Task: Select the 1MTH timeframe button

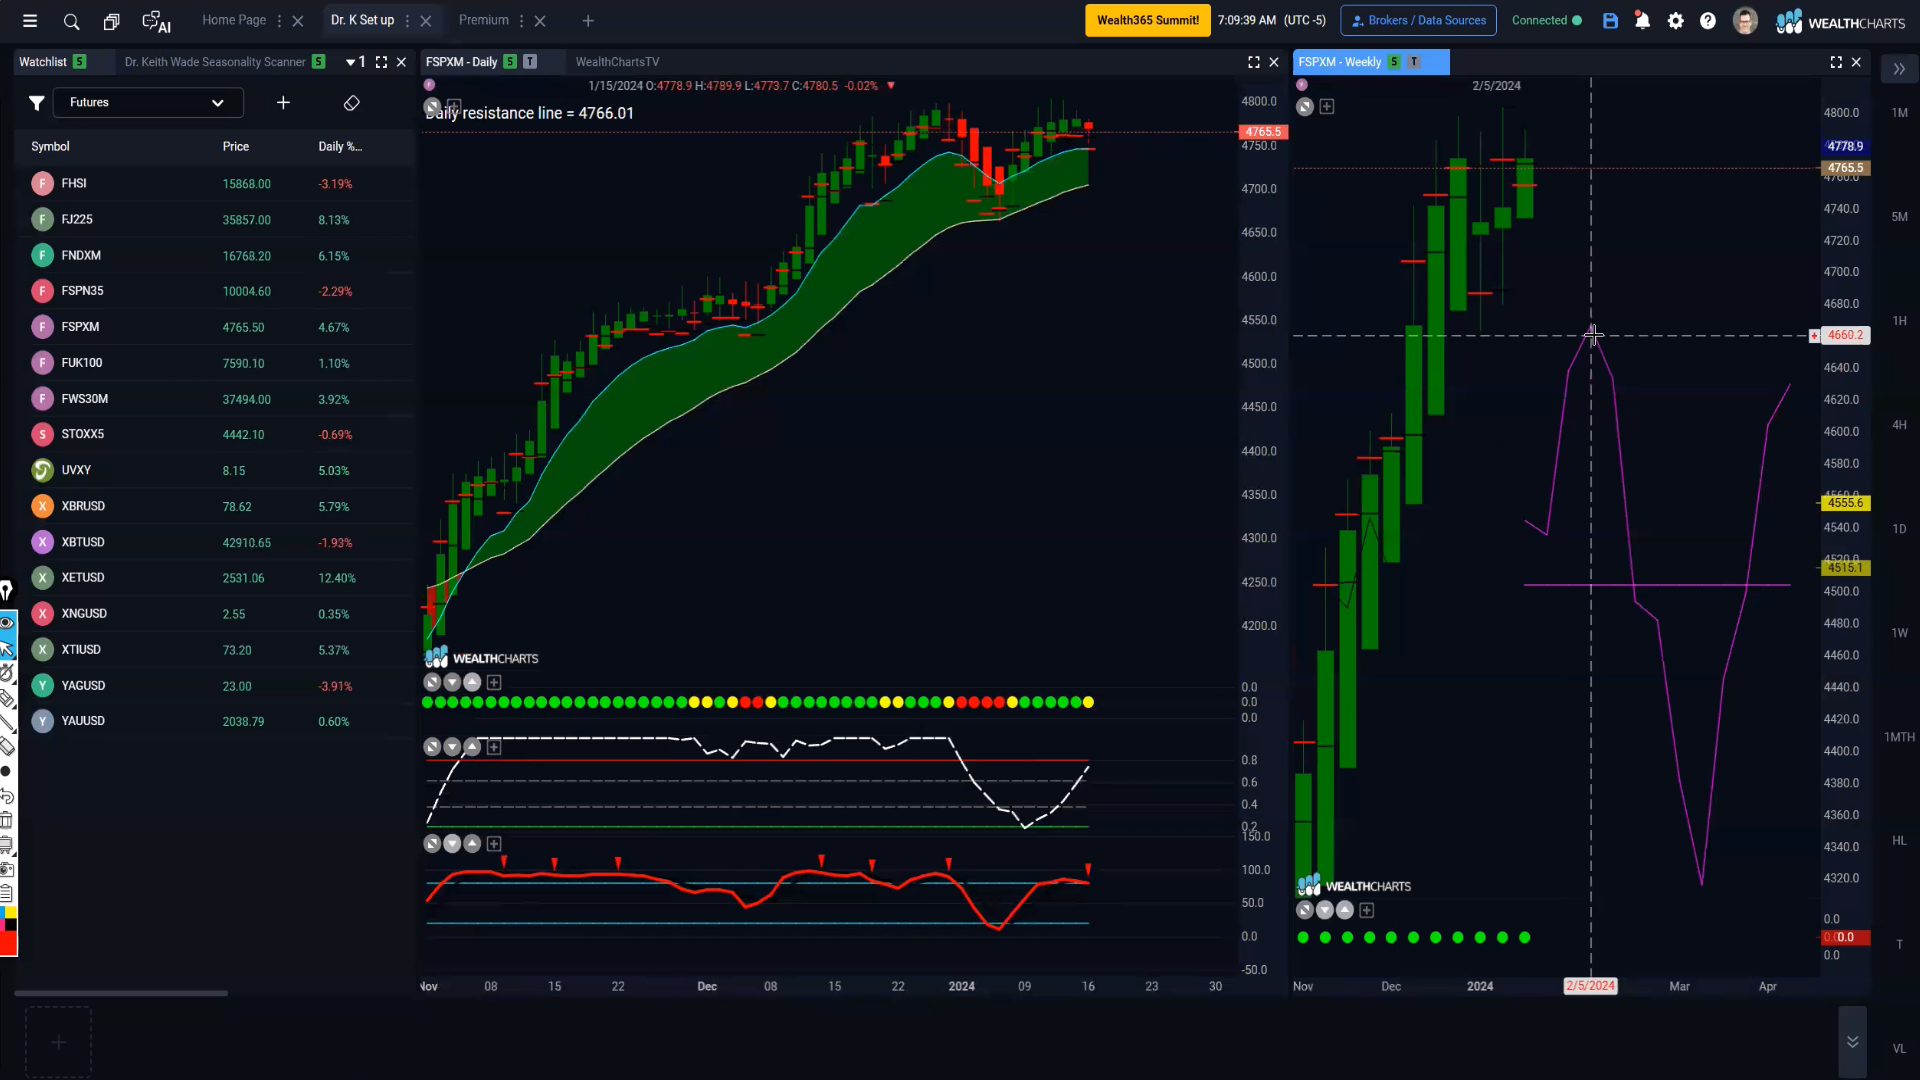Action: click(1899, 737)
